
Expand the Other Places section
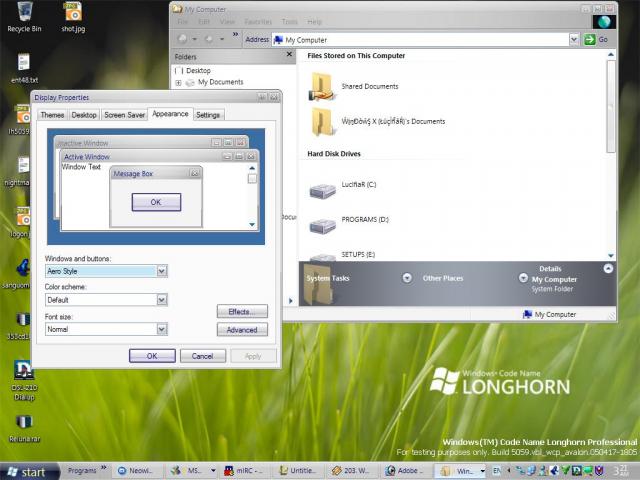coord(523,278)
